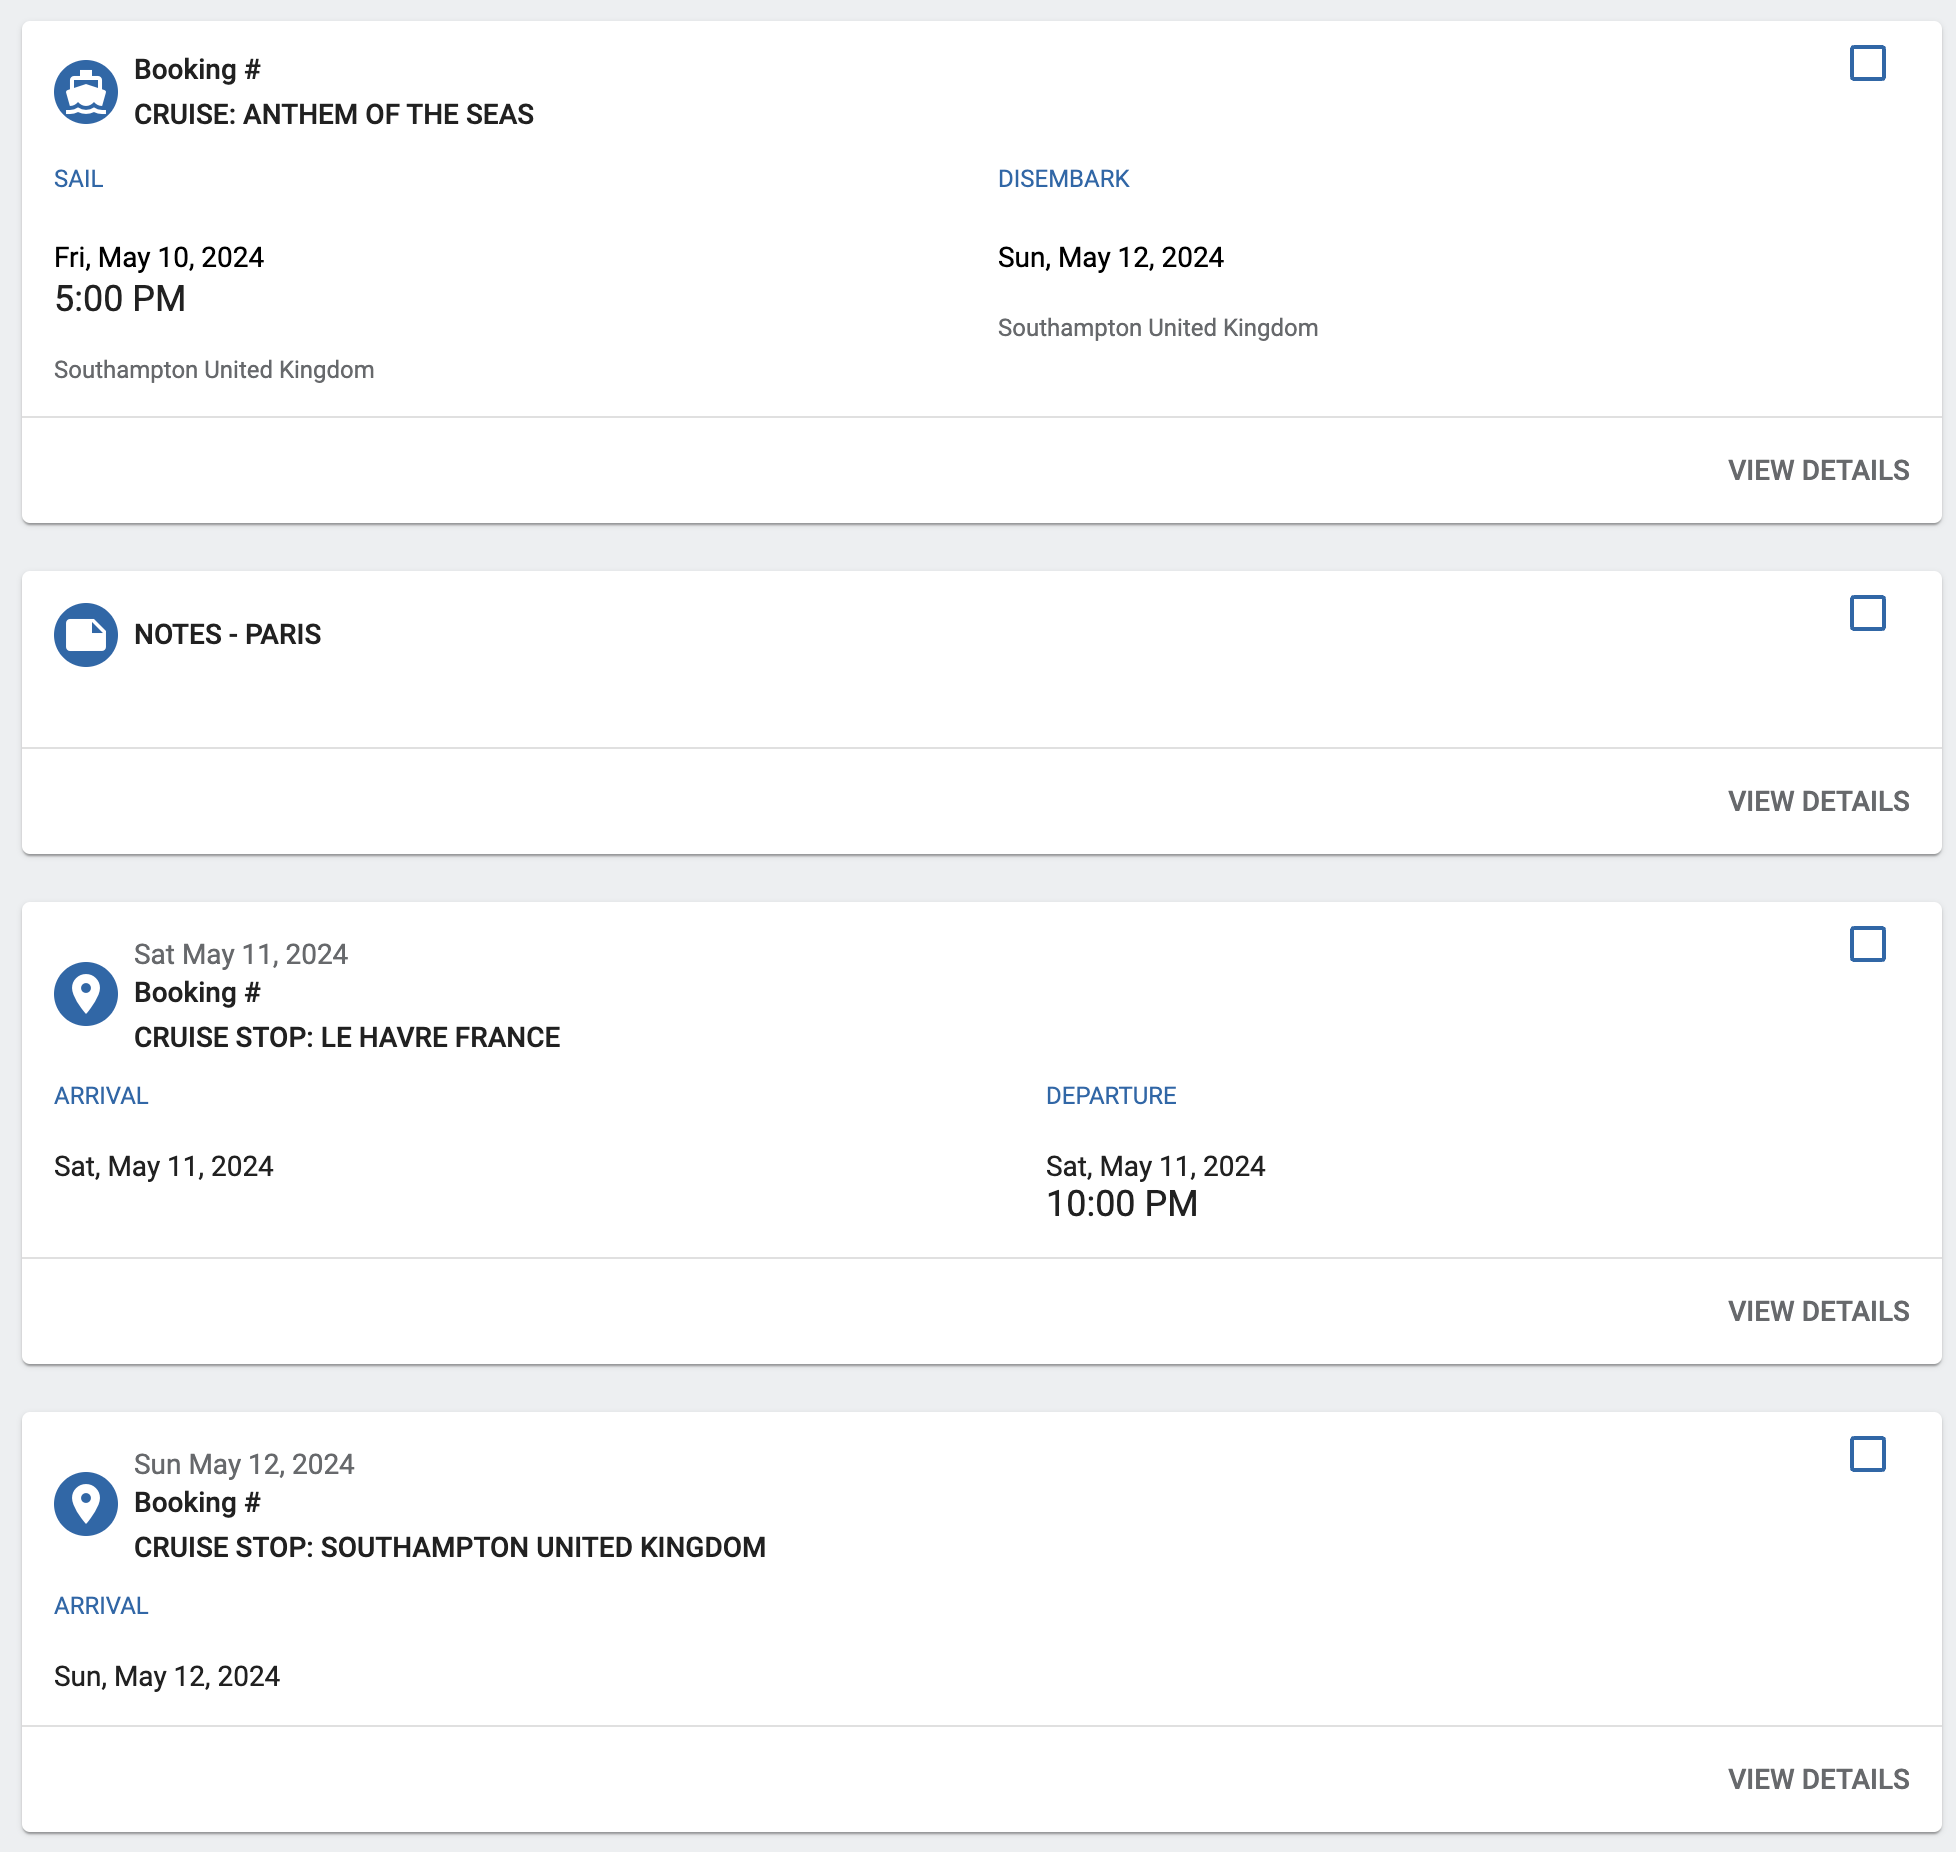View details of the Notes - Paris card
This screenshot has height=1852, width=1956.
click(x=1818, y=801)
